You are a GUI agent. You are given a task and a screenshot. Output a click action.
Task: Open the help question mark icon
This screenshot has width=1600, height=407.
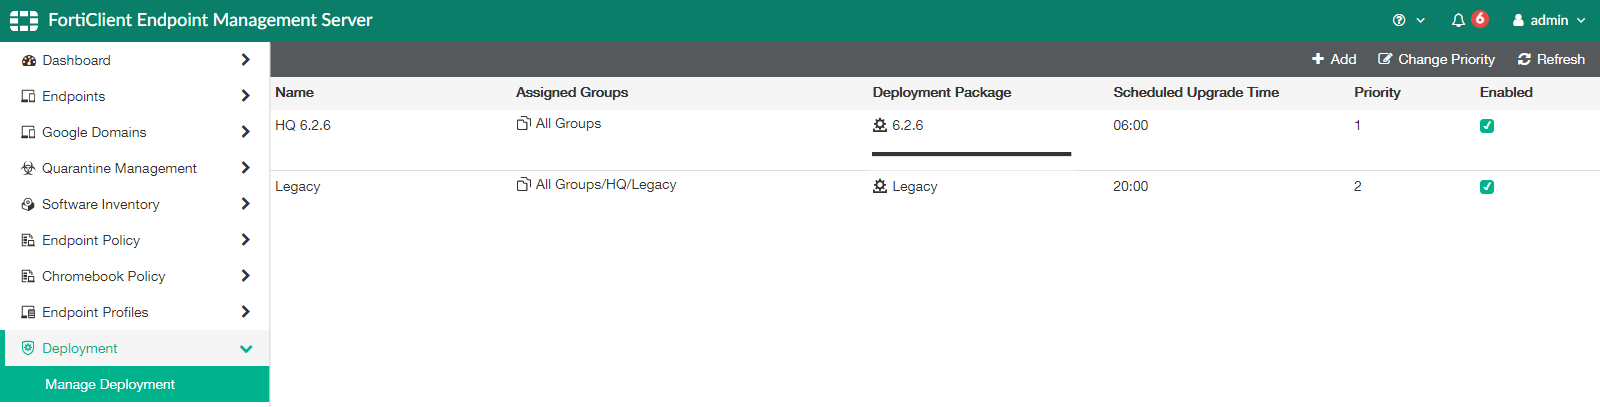1399,20
